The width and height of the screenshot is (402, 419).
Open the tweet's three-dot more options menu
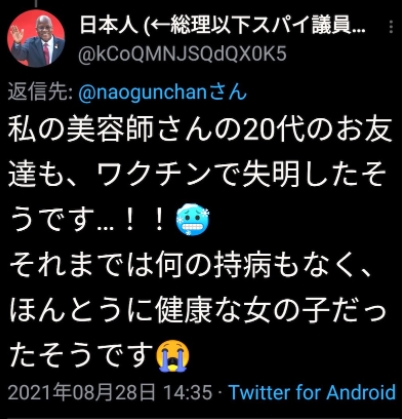click(x=392, y=27)
